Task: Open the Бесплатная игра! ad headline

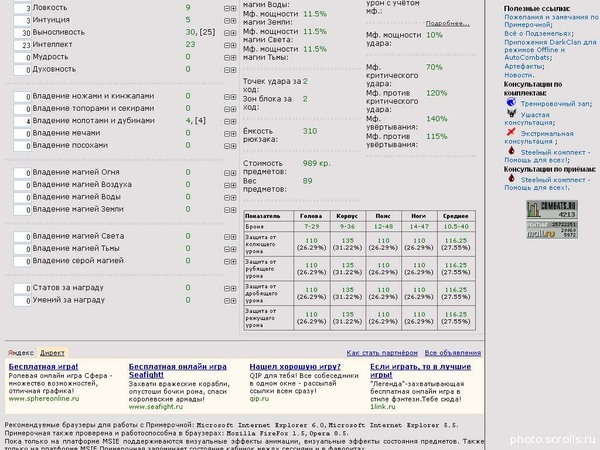Action: pos(43,367)
